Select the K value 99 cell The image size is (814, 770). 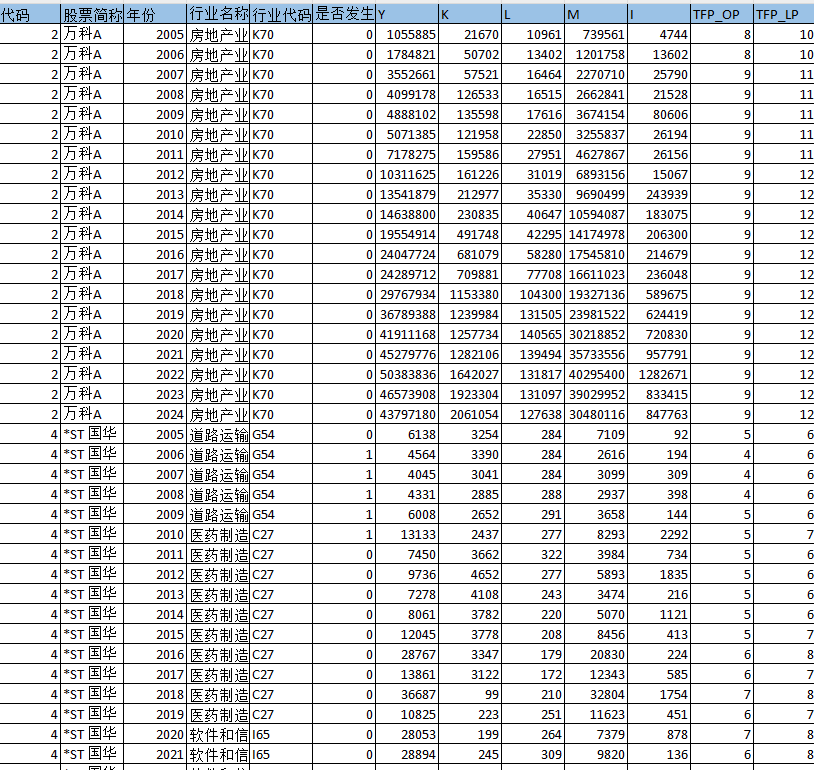[x=470, y=694]
